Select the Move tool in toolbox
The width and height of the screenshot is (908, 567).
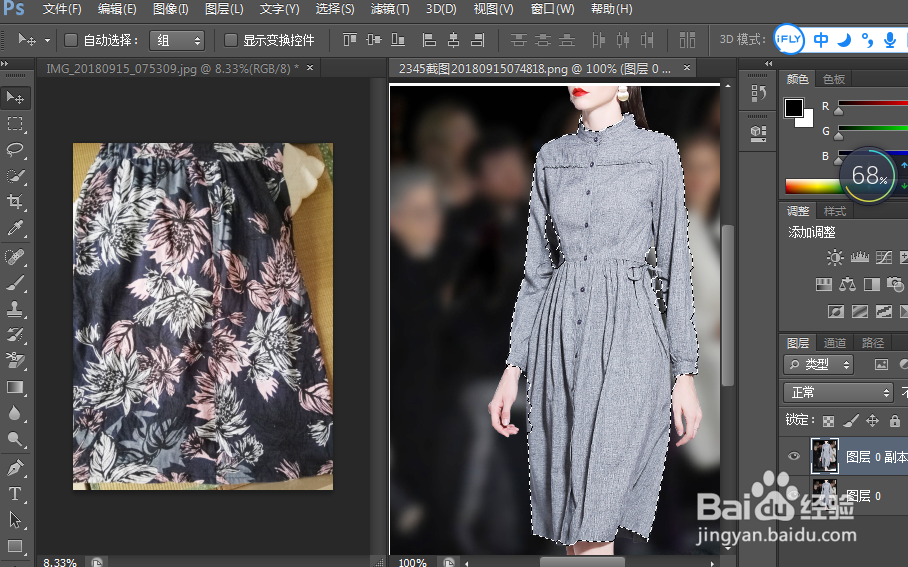pyautogui.click(x=15, y=97)
